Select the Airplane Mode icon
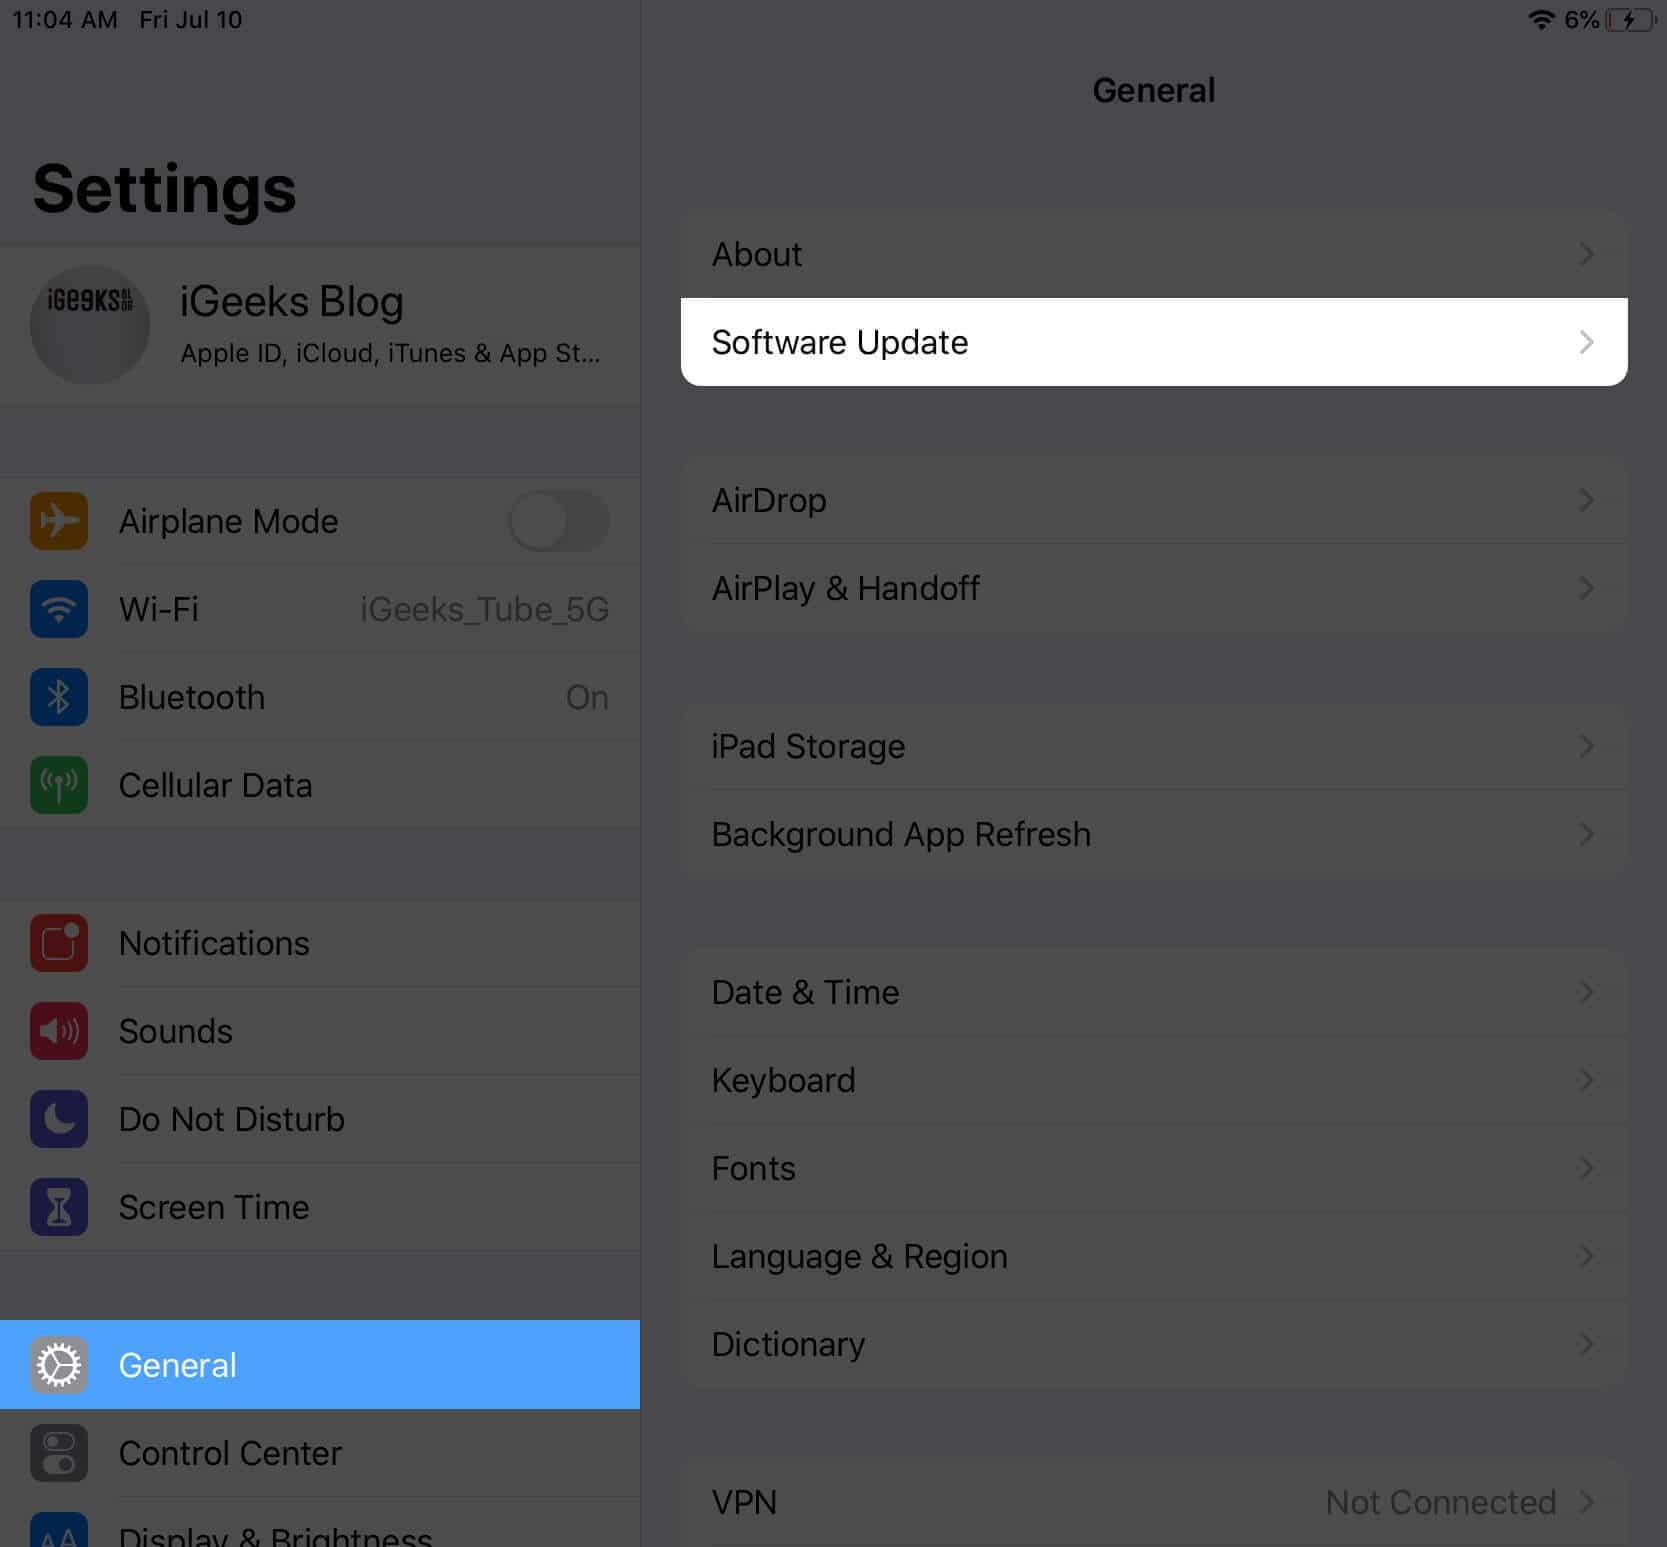 (59, 521)
